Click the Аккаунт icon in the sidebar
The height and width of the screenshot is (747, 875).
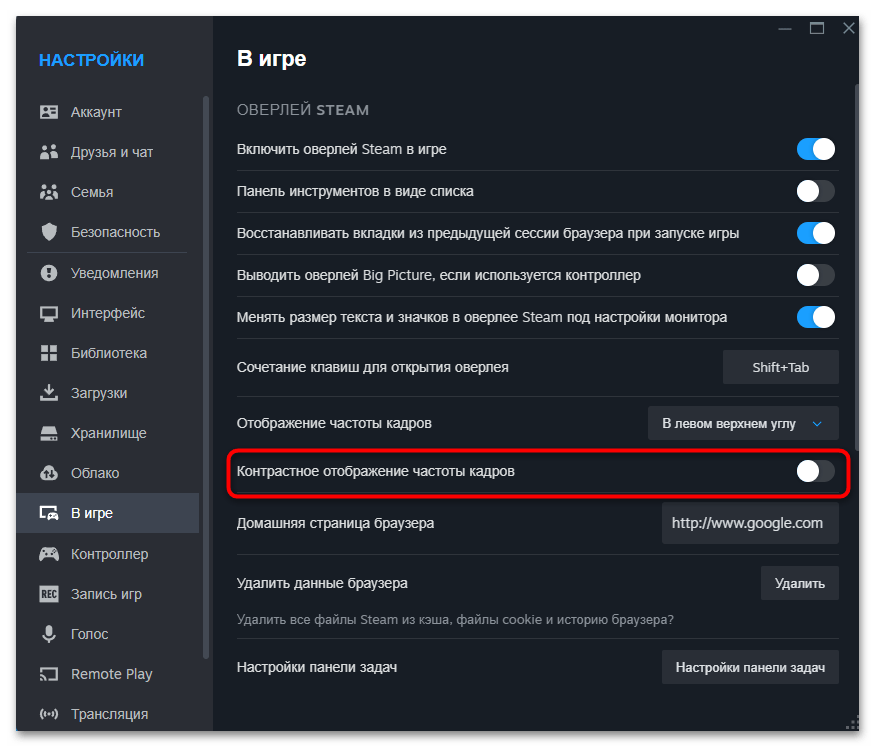pyautogui.click(x=49, y=112)
